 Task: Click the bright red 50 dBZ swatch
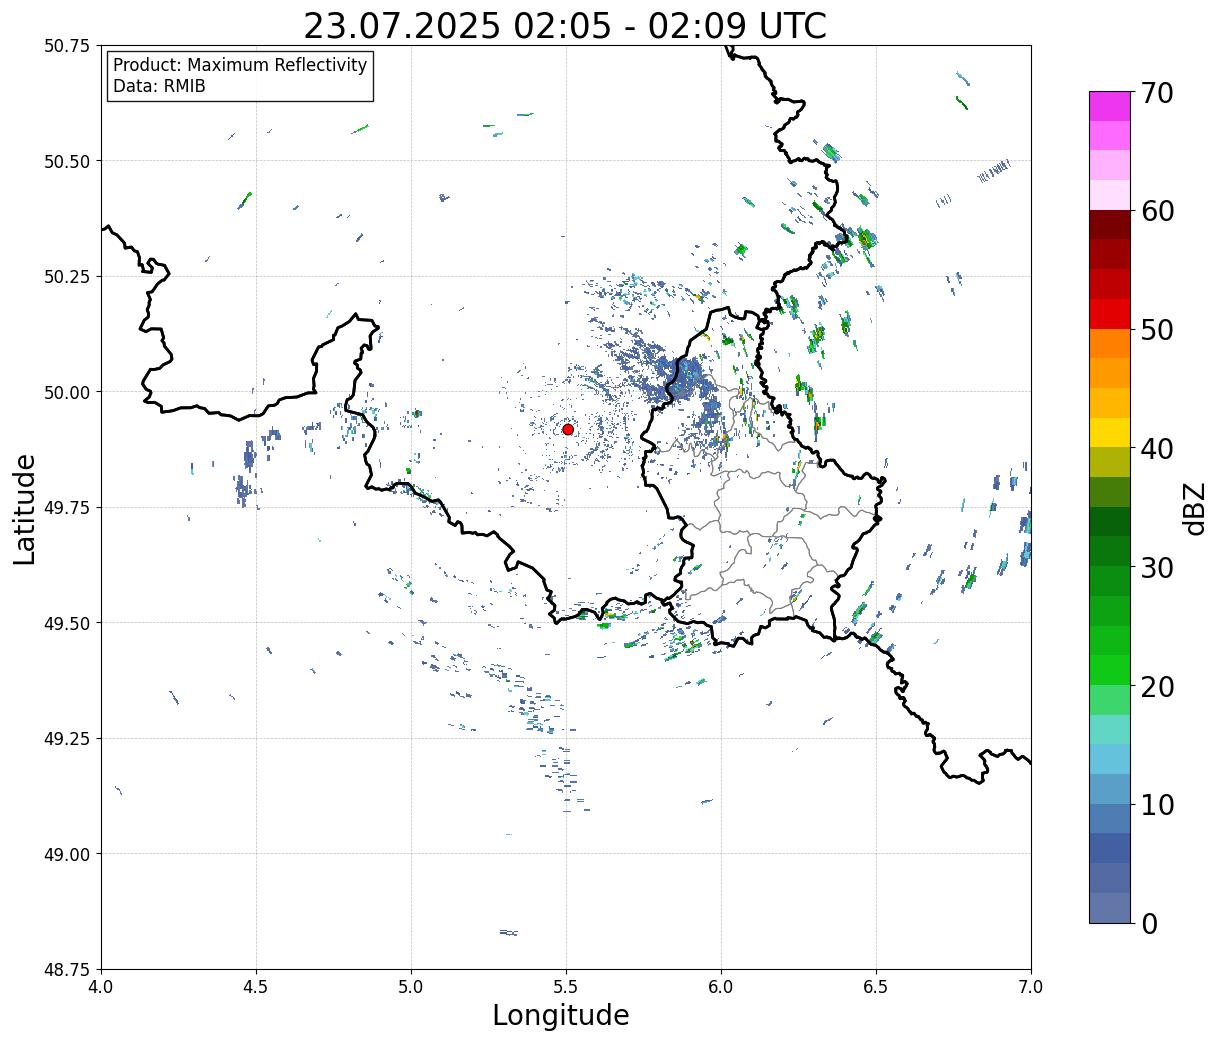(1110, 314)
